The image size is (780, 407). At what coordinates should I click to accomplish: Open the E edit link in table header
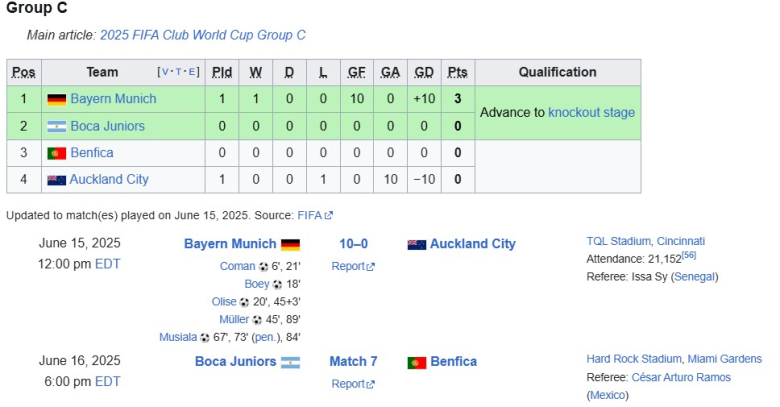click(x=192, y=72)
